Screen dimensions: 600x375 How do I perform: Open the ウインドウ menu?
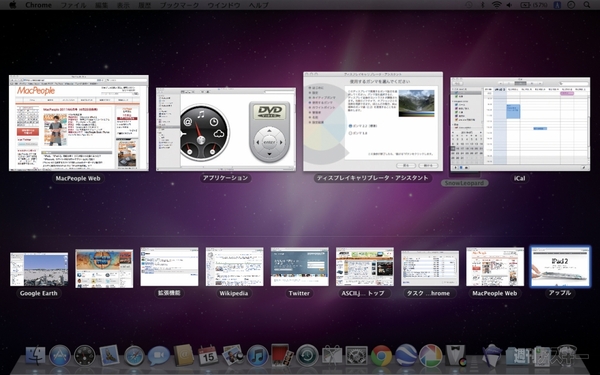tap(224, 5)
